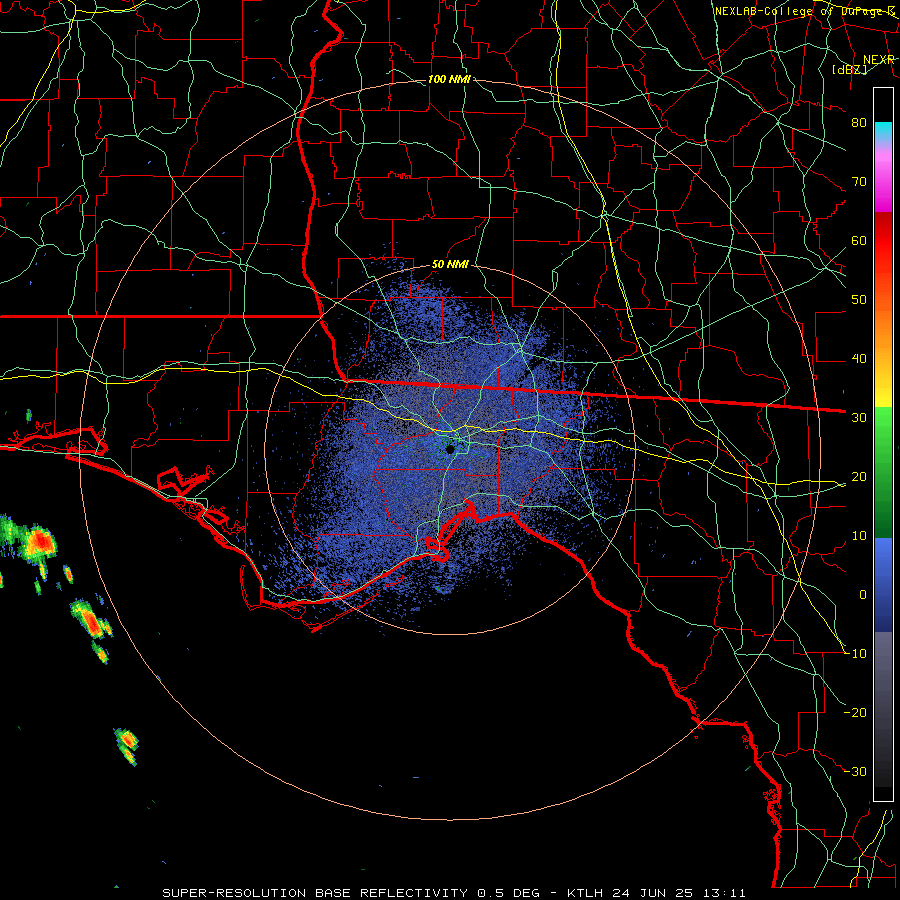This screenshot has width=900, height=900.
Task: Click the -10 dBZ scale value
Action: [856, 654]
